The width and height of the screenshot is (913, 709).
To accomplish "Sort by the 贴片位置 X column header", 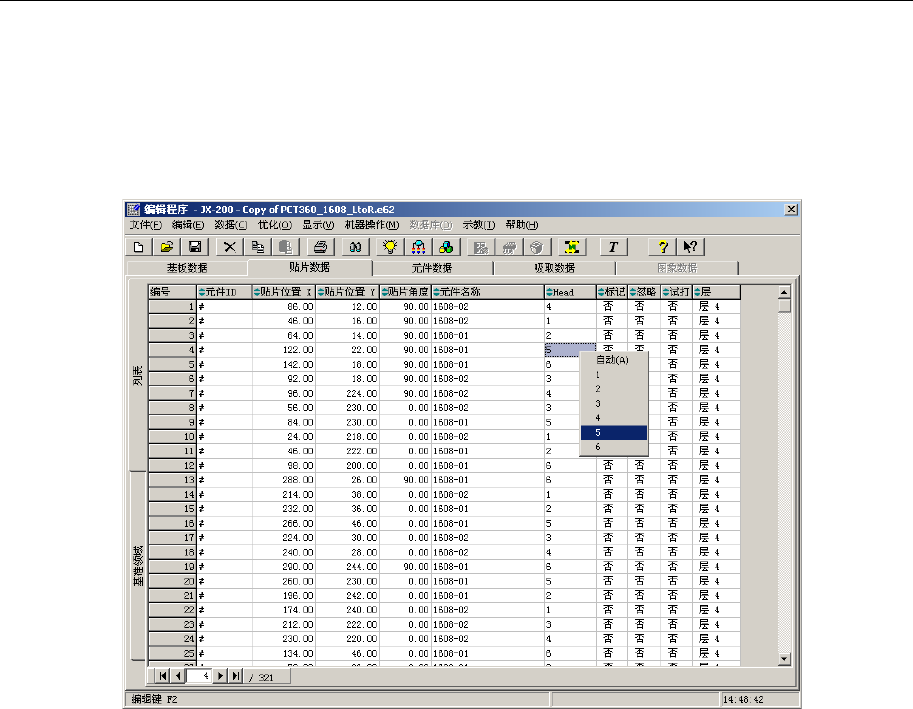I will [x=284, y=292].
